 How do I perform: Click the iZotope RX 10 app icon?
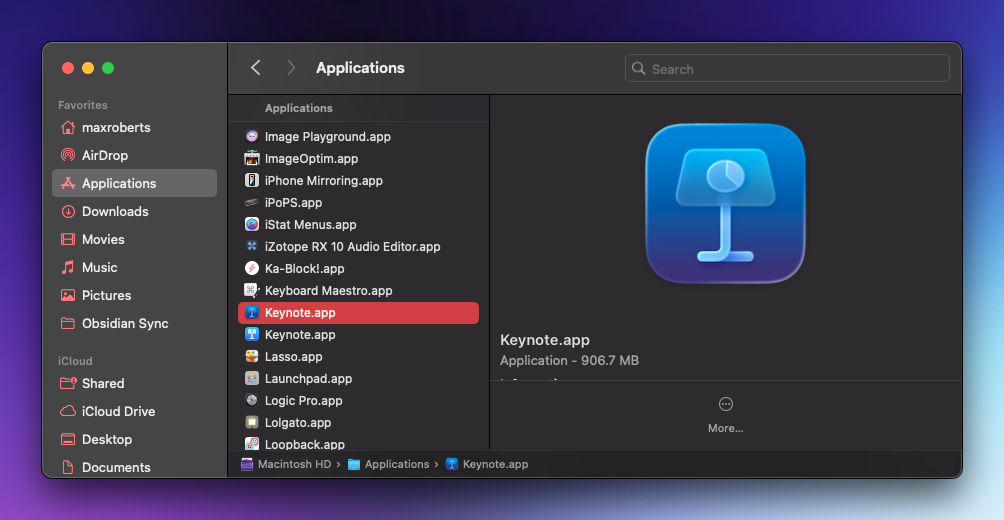(x=252, y=246)
